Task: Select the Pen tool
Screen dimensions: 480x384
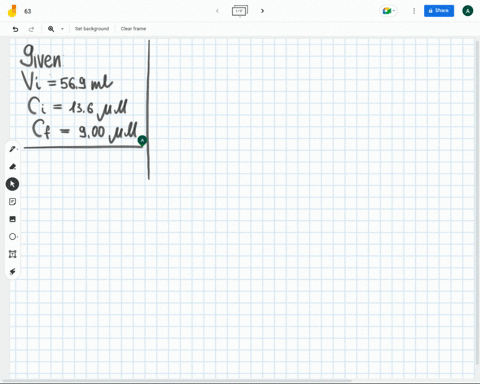Action: (13, 149)
